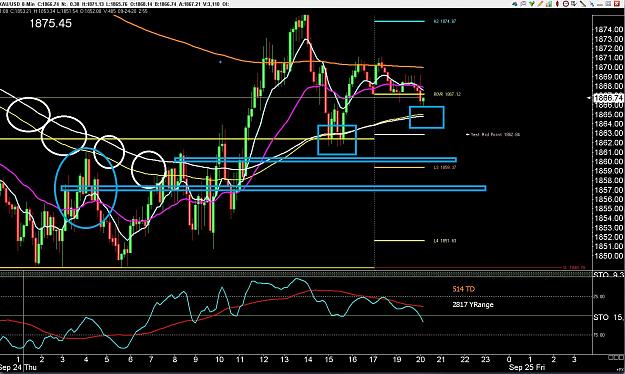This screenshot has width=625, height=374.
Task: Click the L3 1859.37 level label
Action: click(444, 167)
